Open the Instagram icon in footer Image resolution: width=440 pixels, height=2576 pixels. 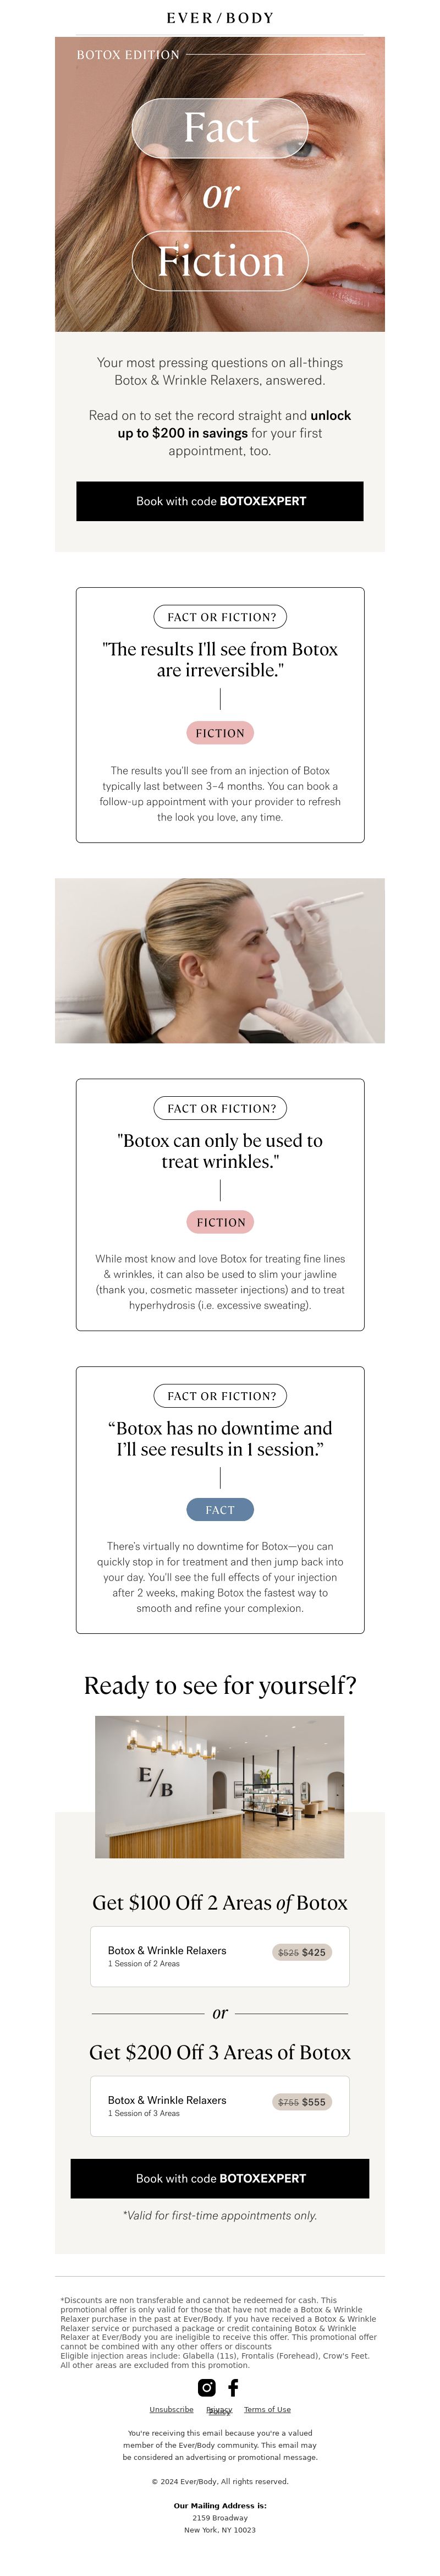[x=206, y=2387]
